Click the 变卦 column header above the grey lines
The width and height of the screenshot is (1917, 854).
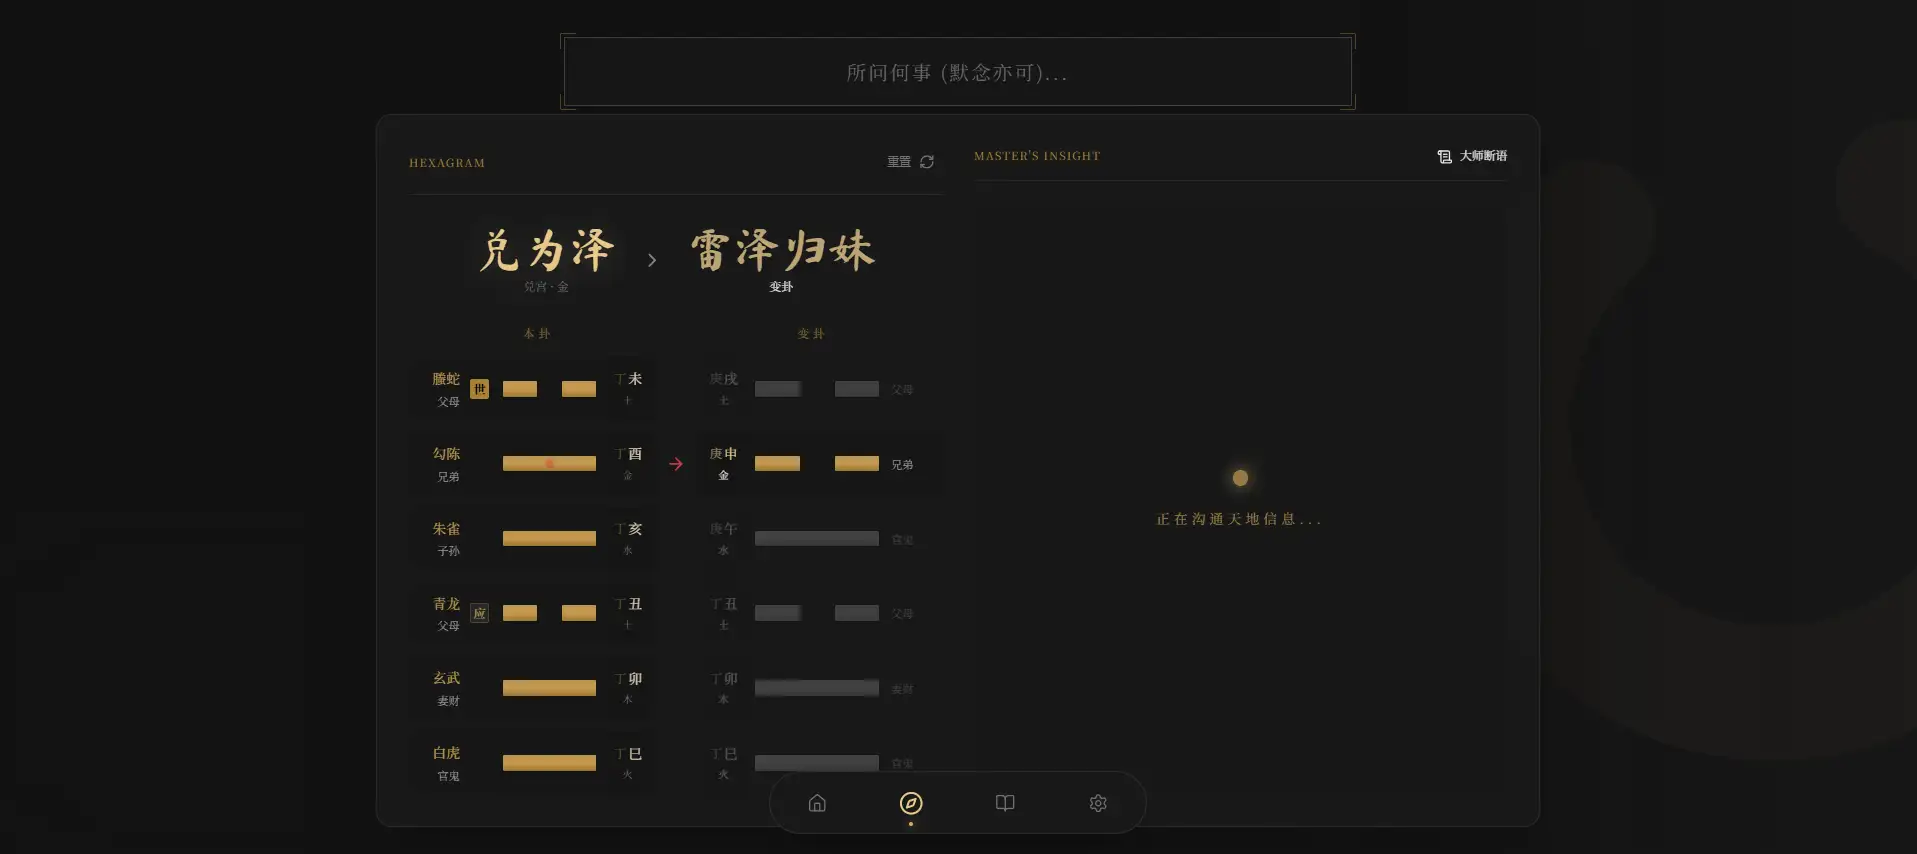(x=811, y=334)
